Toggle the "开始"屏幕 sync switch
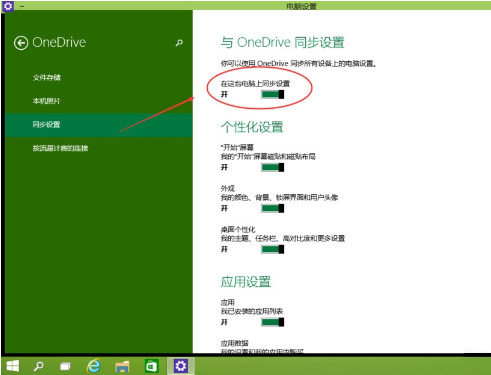 [273, 167]
